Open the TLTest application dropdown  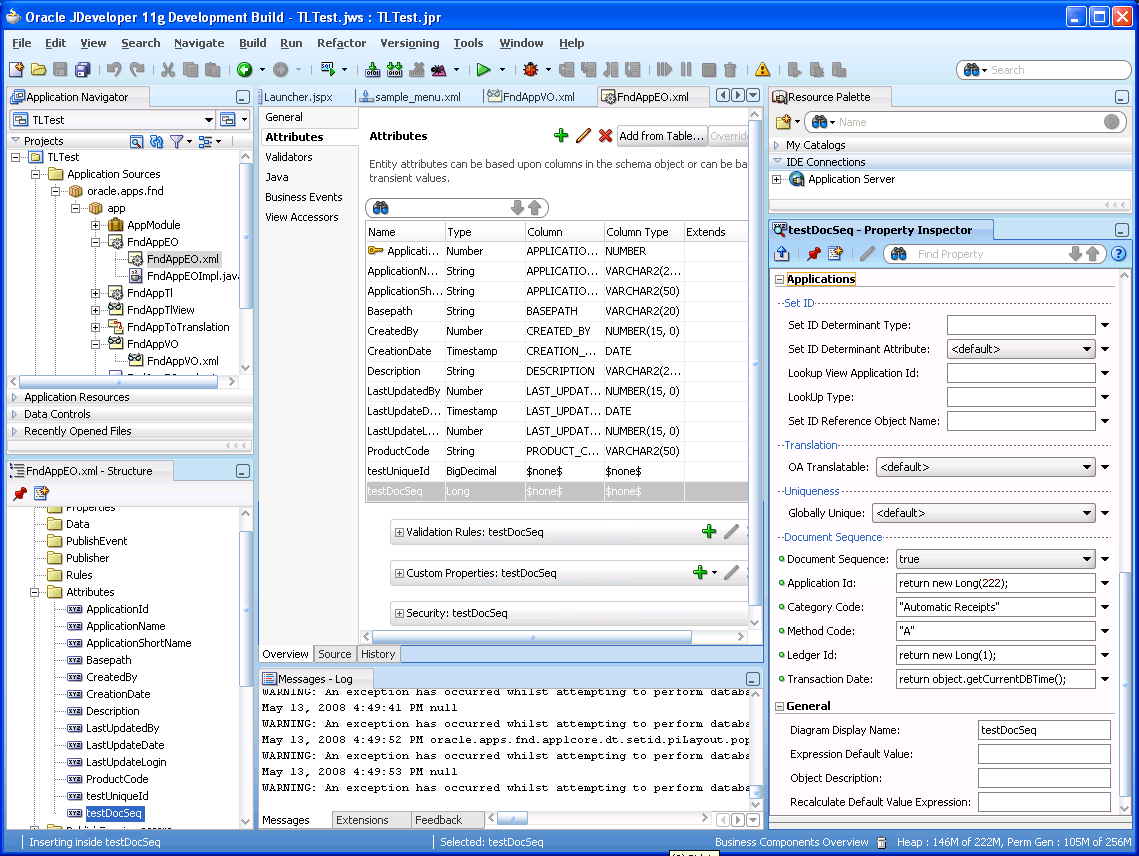[x=208, y=119]
